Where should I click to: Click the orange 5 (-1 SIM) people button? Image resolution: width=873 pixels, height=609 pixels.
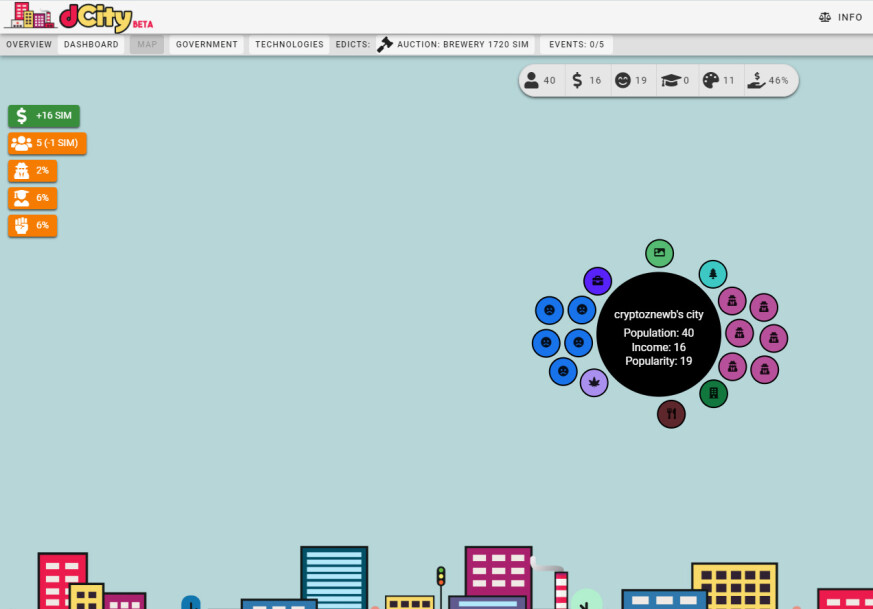(x=47, y=143)
